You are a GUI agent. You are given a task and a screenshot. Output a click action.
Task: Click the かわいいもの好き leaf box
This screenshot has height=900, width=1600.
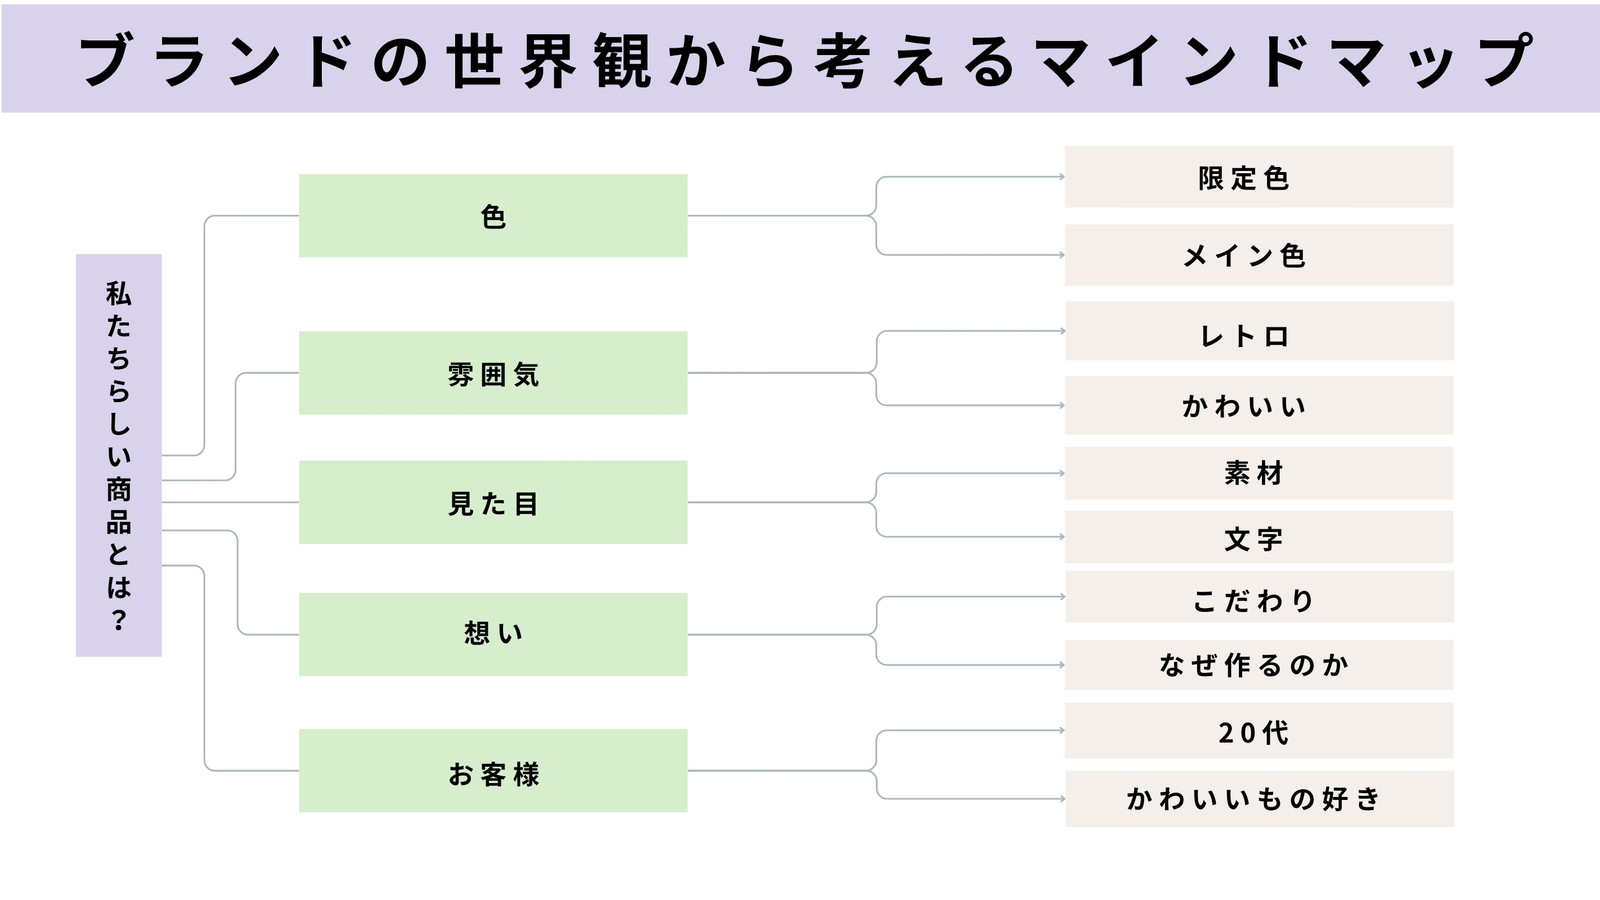pos(1259,798)
